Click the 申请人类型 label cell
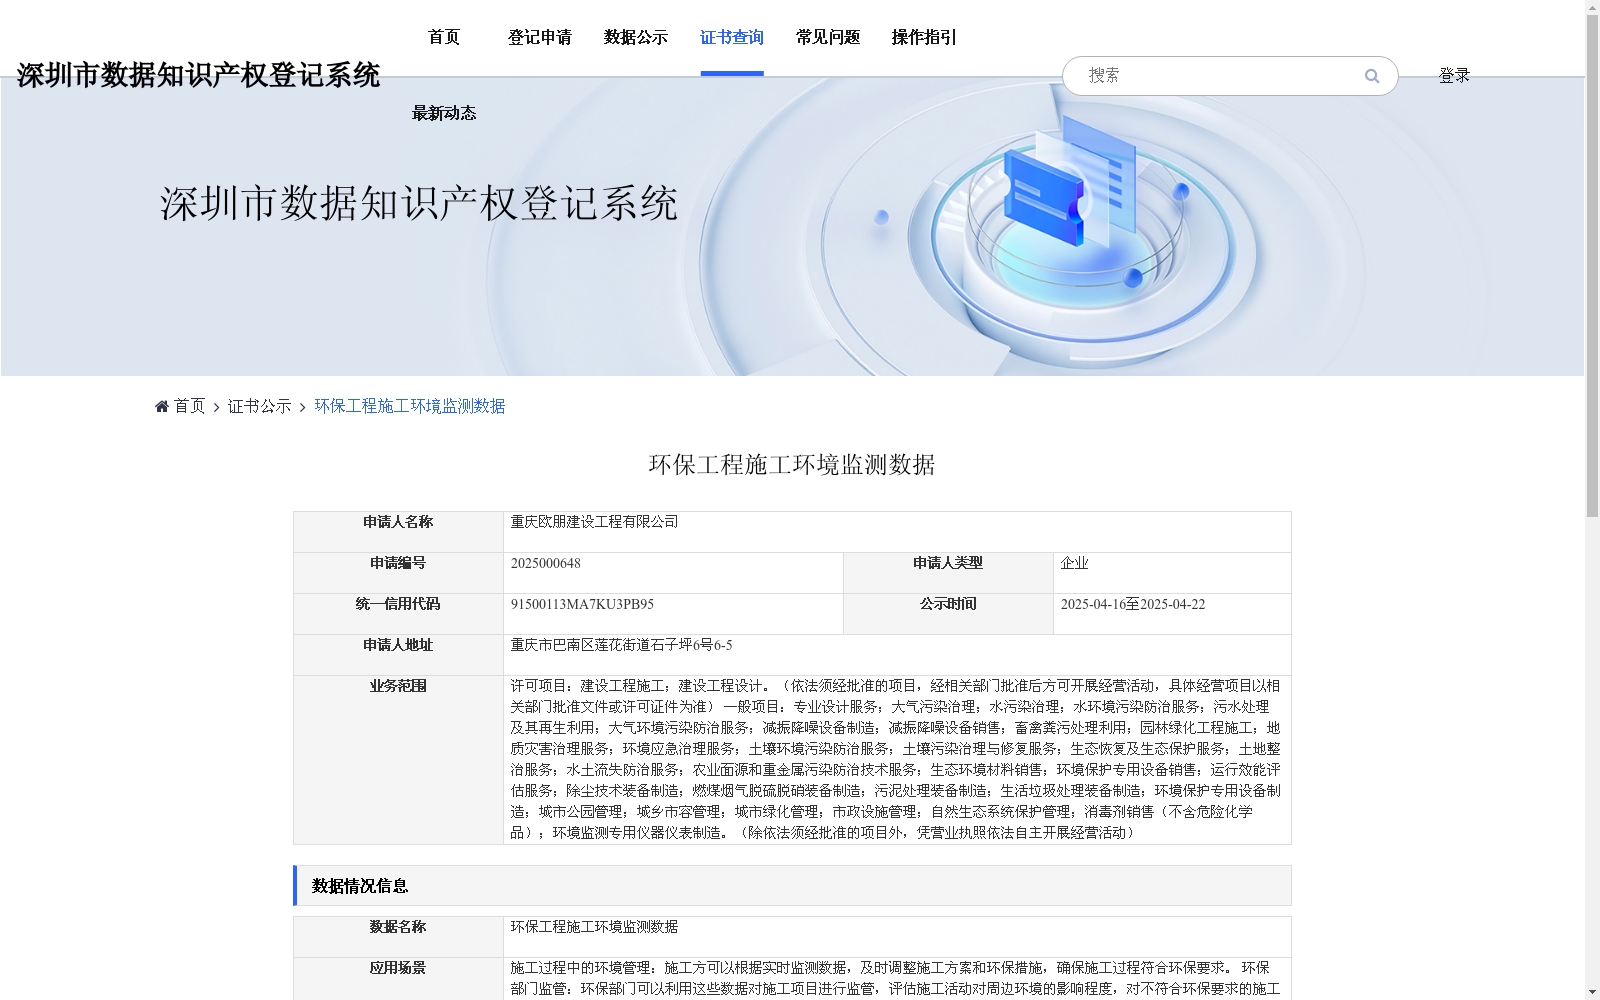 (948, 573)
